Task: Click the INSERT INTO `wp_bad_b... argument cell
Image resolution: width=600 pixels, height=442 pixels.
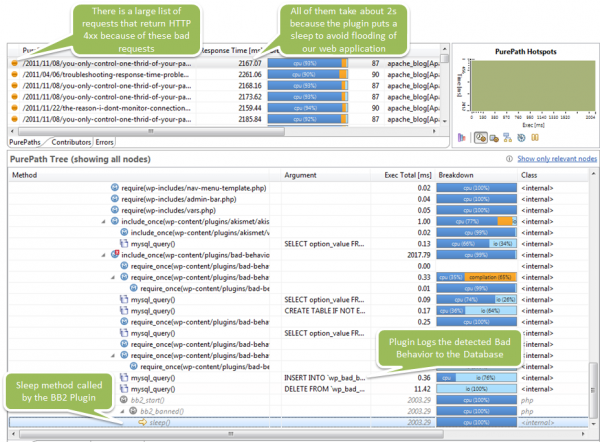Action: click(x=324, y=377)
